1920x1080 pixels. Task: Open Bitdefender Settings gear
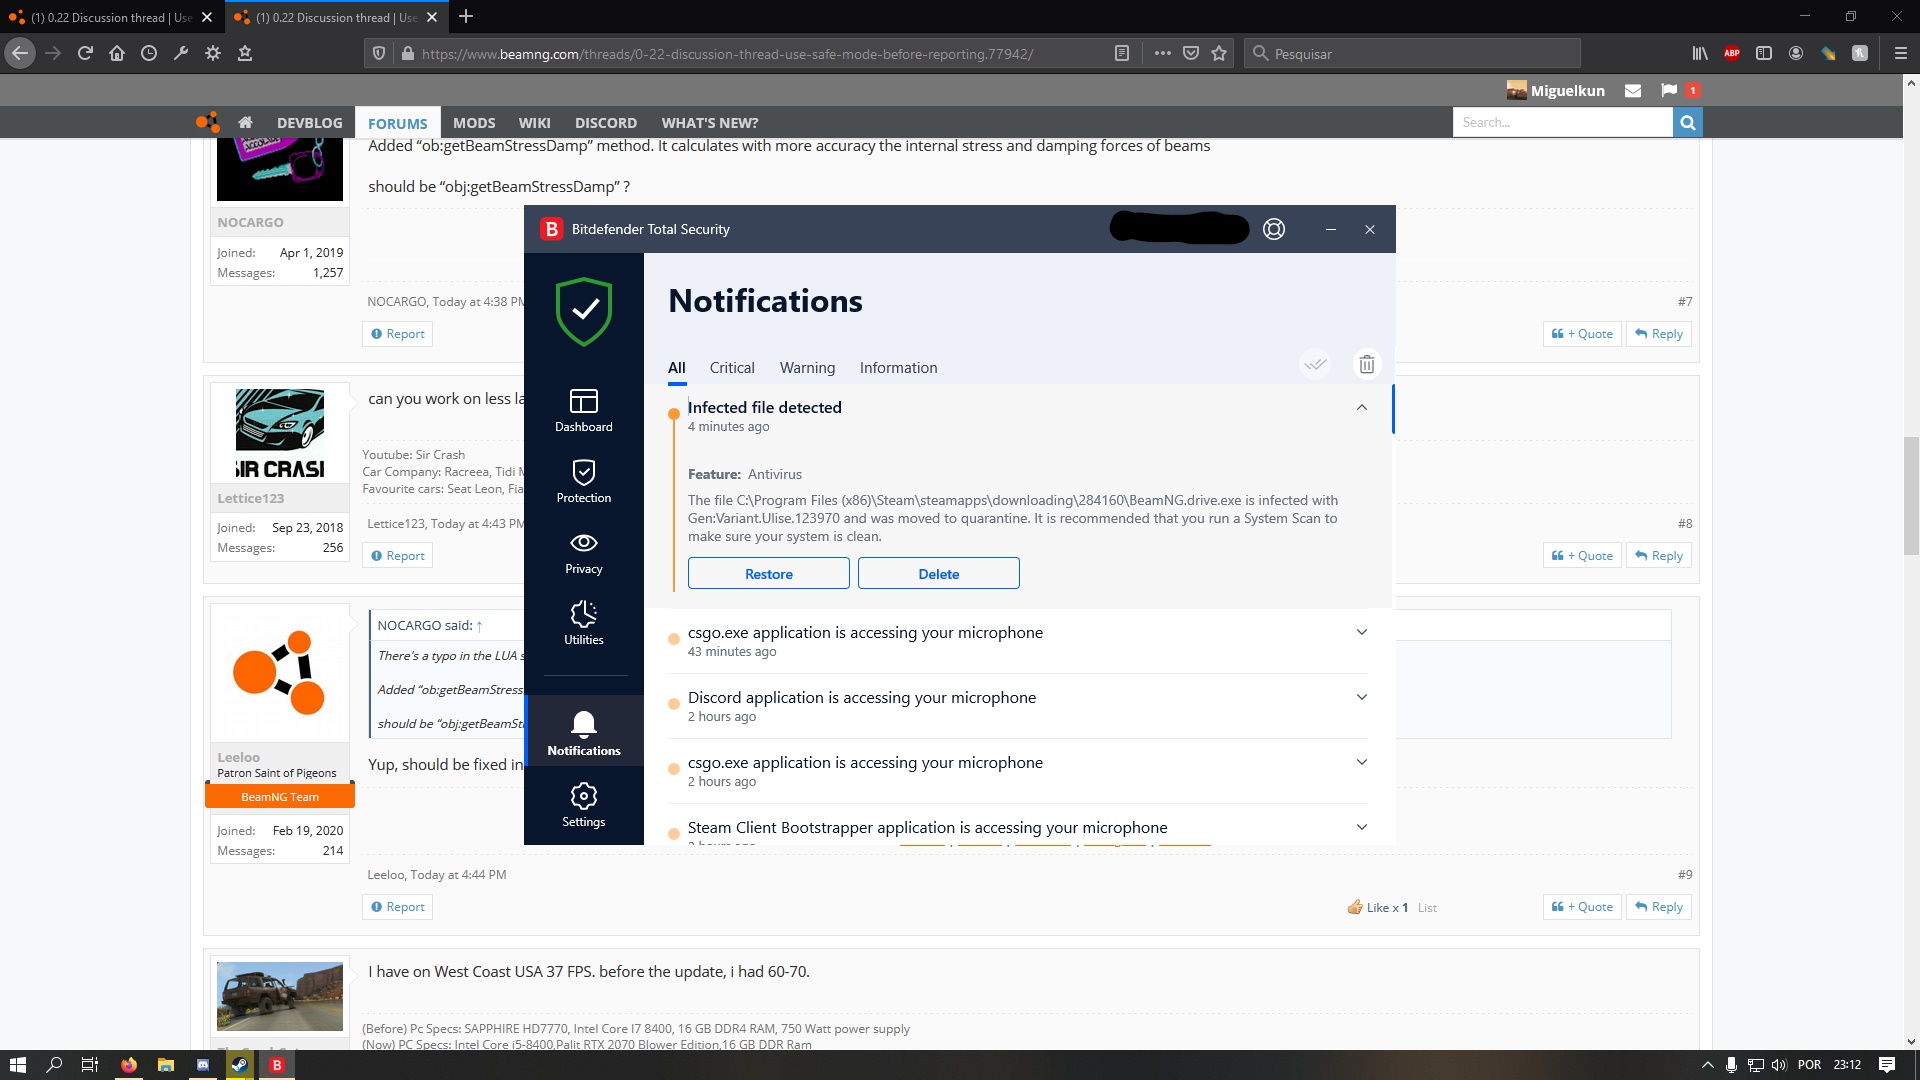583,805
